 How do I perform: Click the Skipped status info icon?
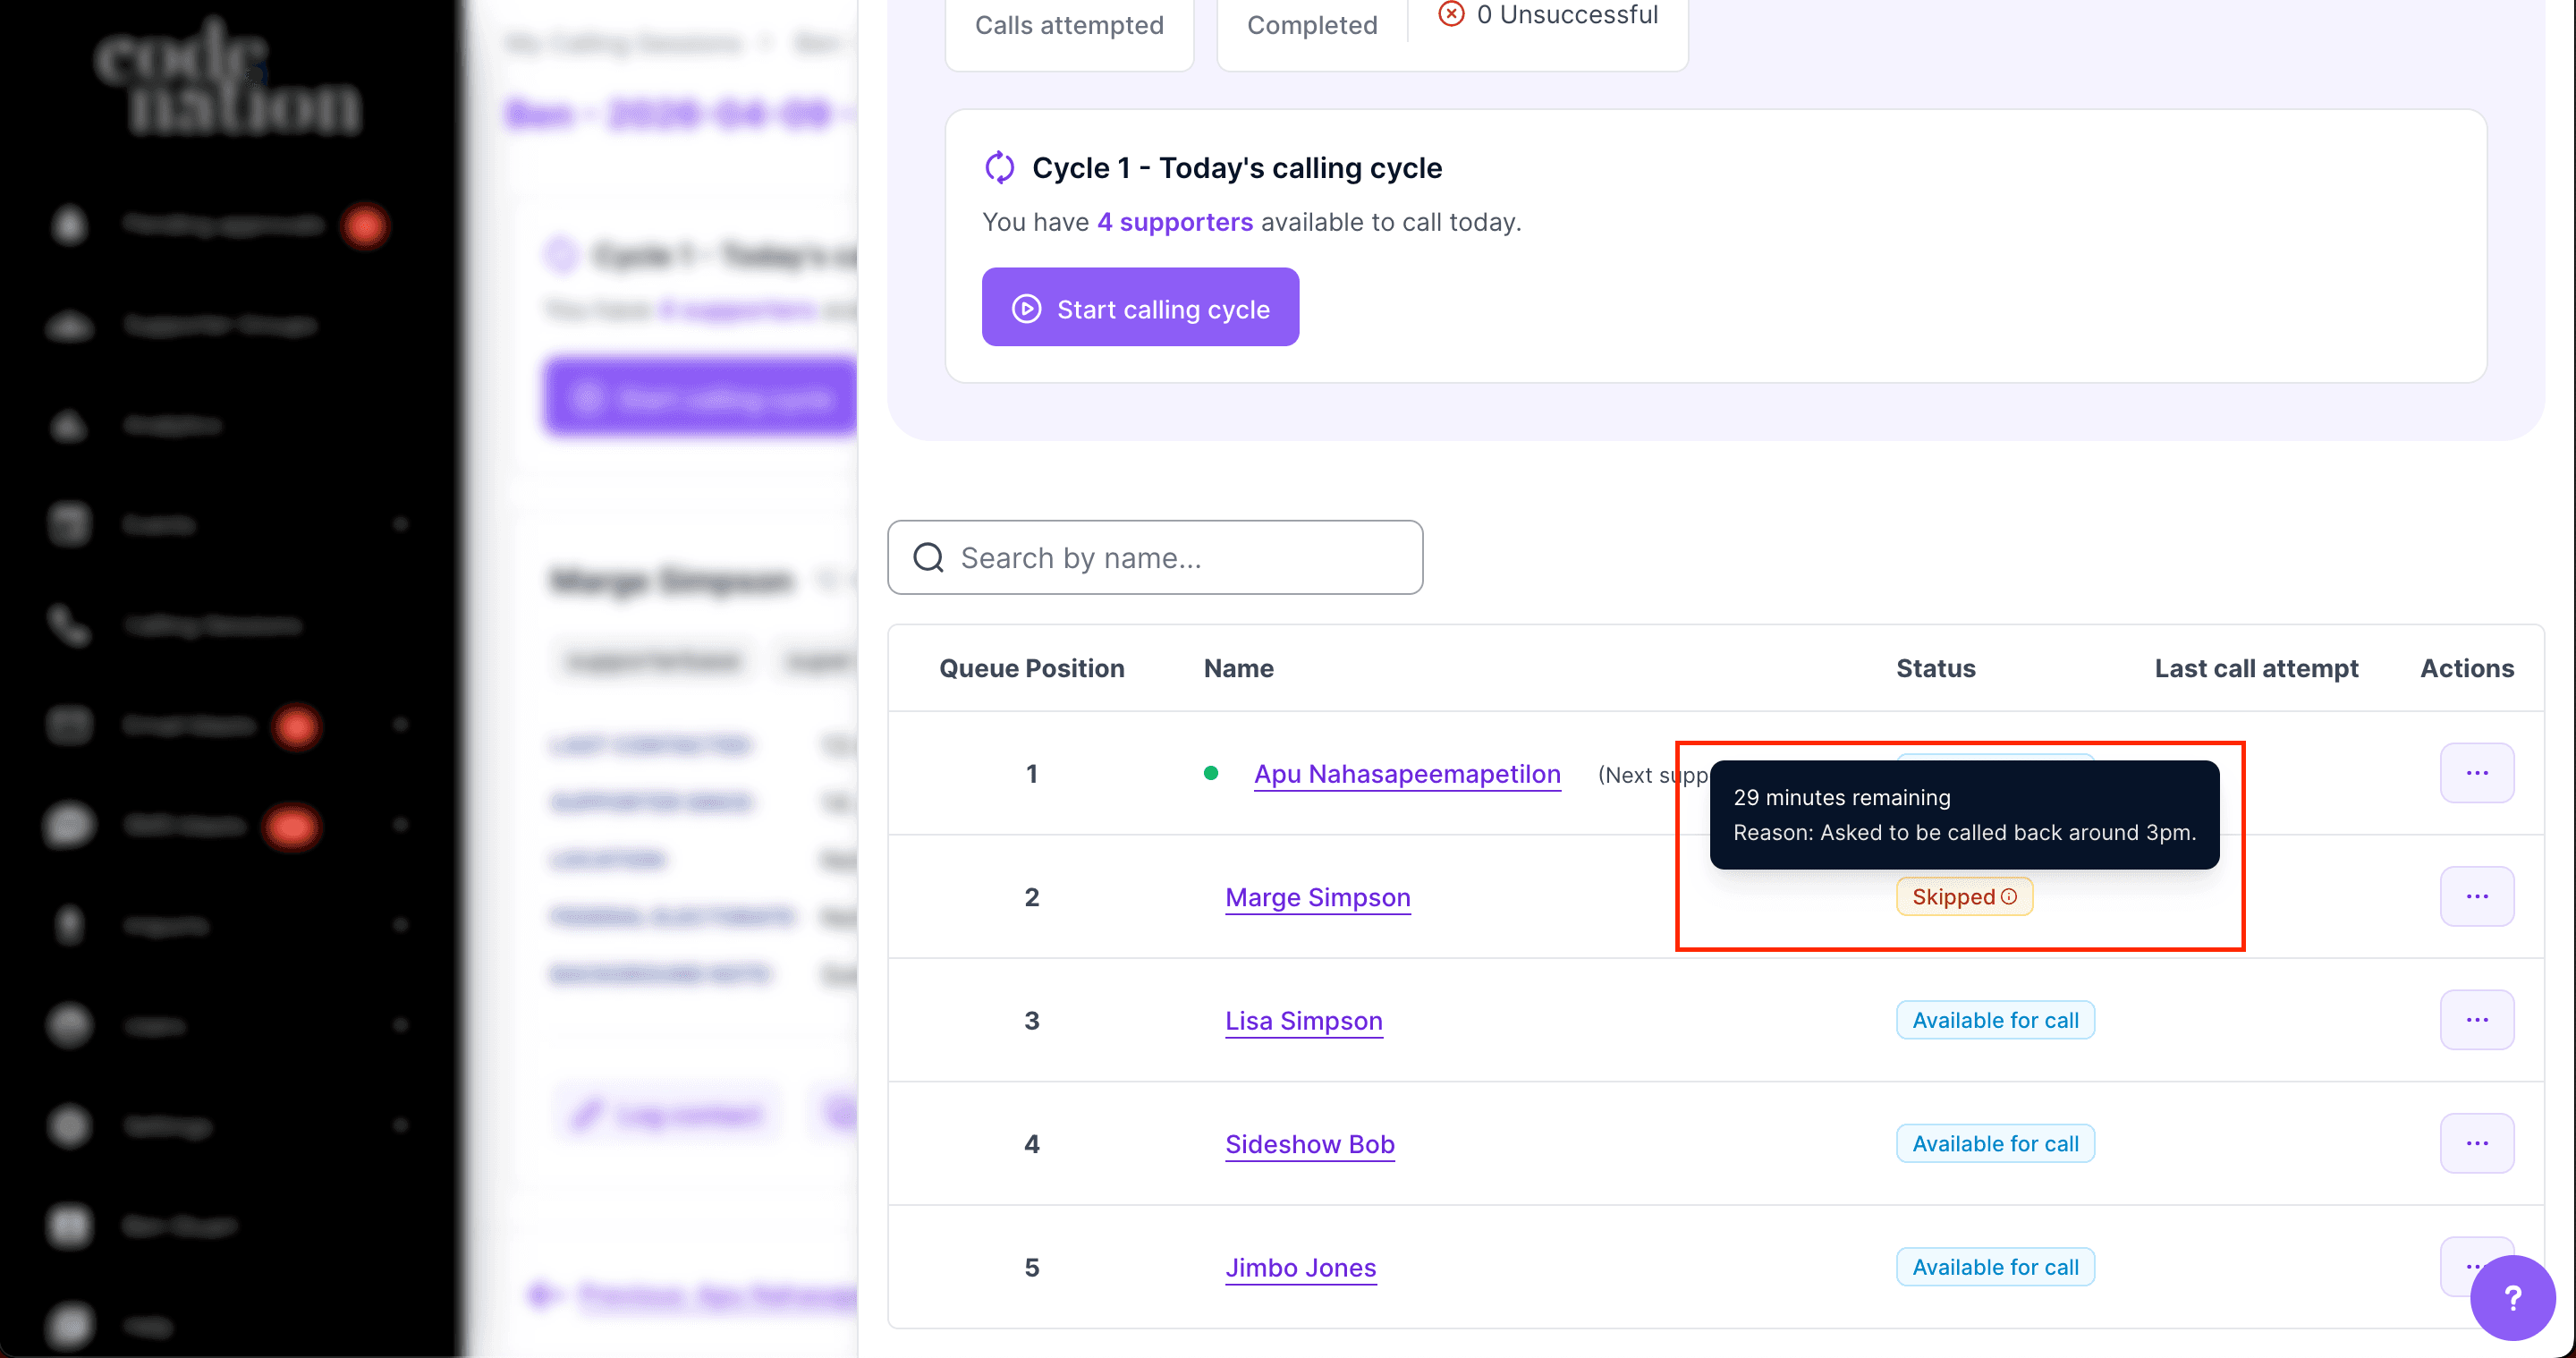[x=2008, y=897]
